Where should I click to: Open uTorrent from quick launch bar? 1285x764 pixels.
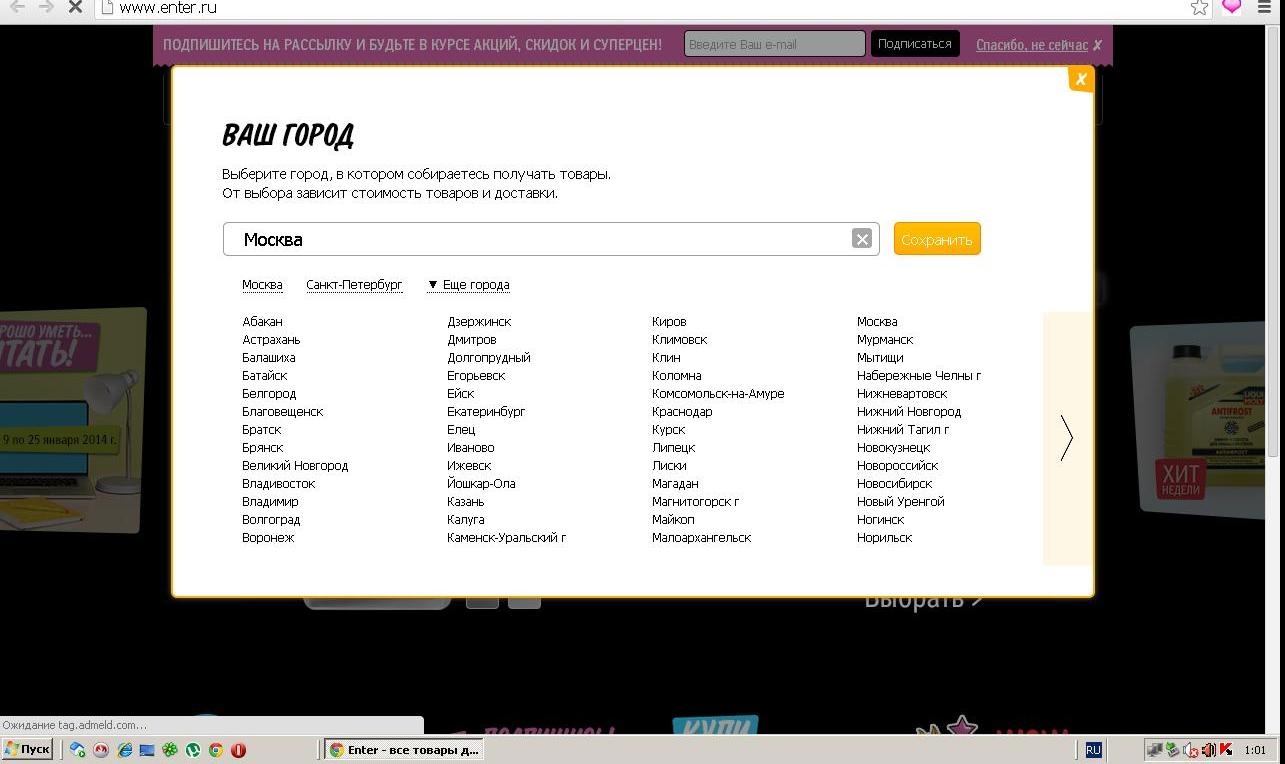tap(193, 750)
